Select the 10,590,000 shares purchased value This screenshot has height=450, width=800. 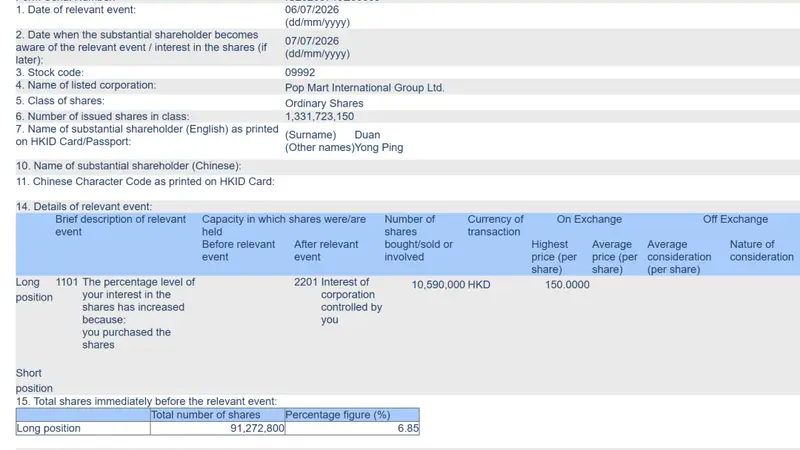click(438, 285)
